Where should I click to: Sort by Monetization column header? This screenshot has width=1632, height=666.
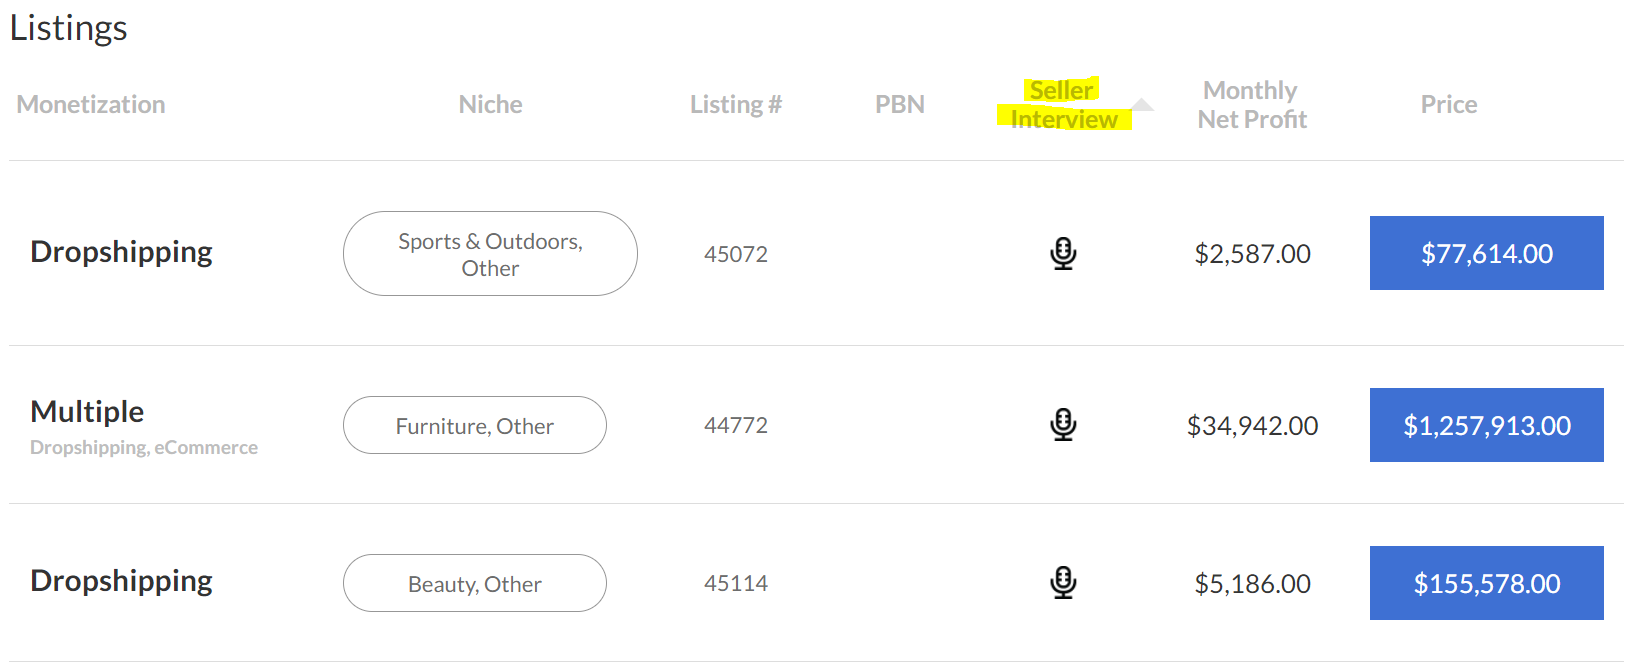[x=91, y=104]
